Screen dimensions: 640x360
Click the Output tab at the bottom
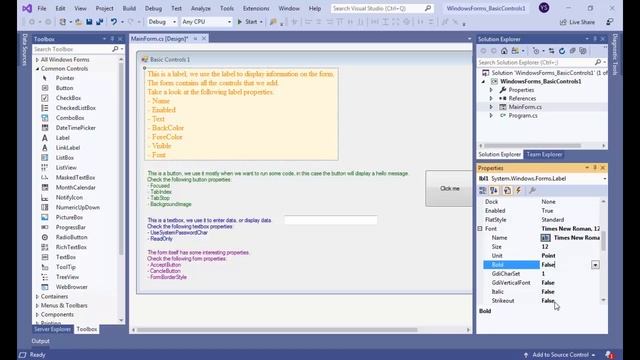[40, 341]
